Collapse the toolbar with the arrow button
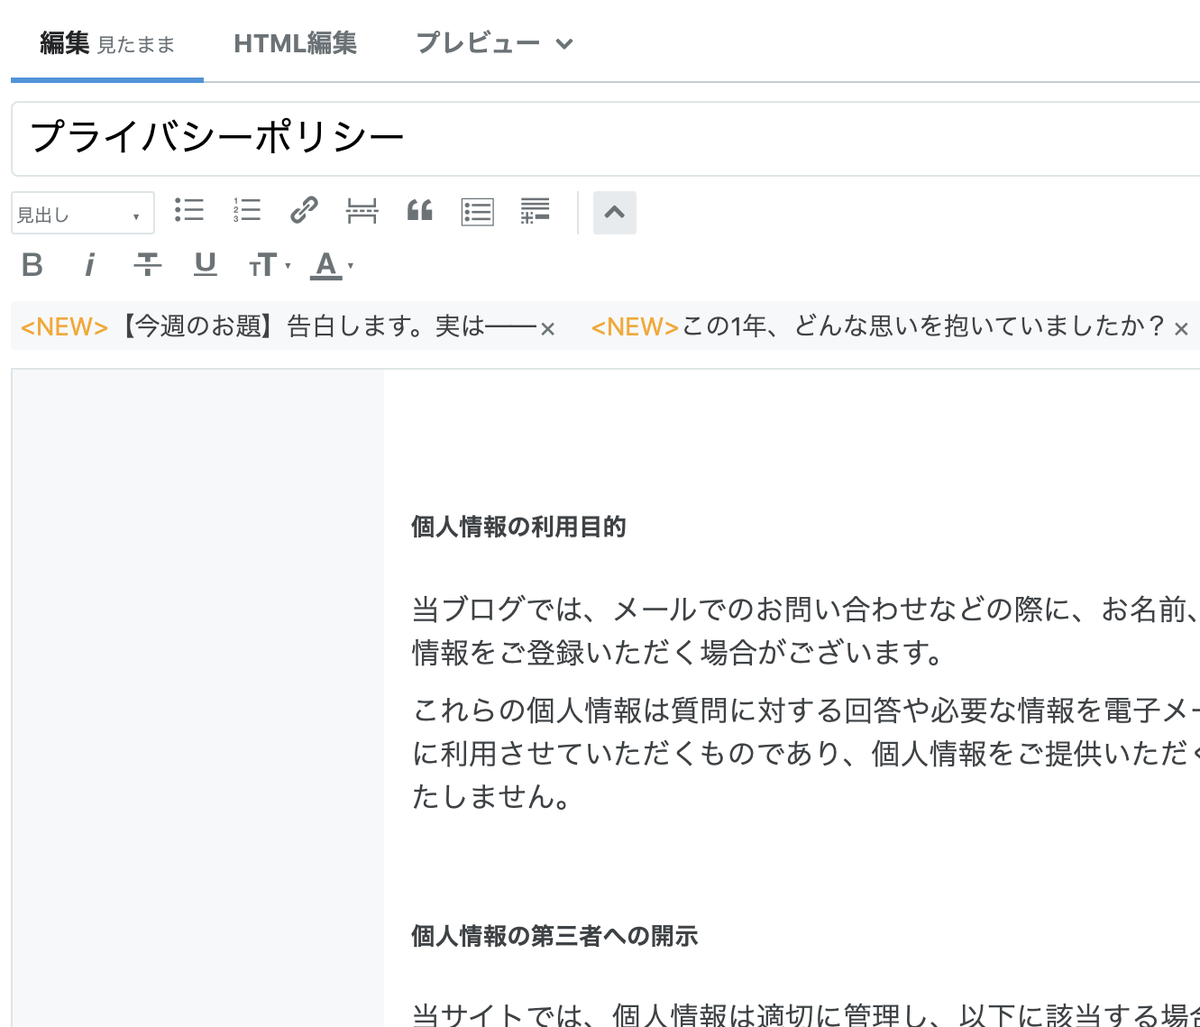The image size is (1200, 1027). click(614, 212)
